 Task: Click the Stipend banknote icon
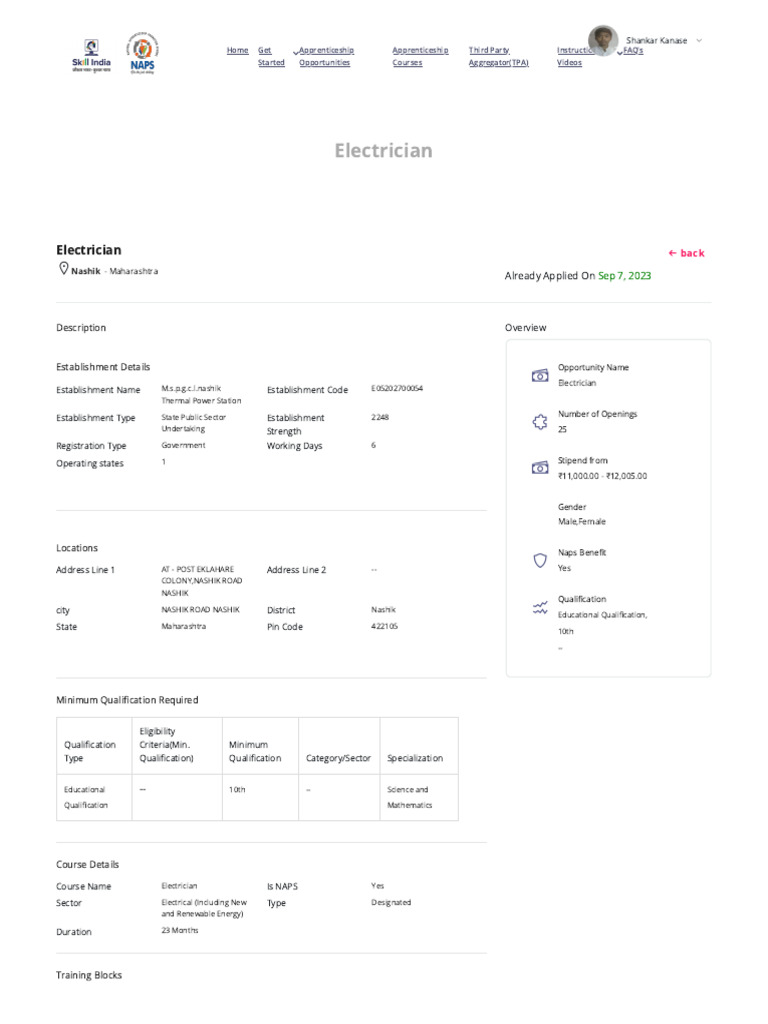(540, 468)
